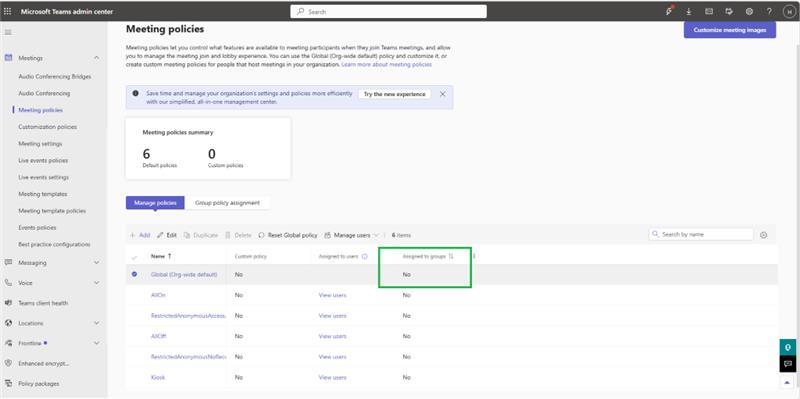Open the help question mark icon
This screenshot has height=399, width=800.
(x=769, y=12)
